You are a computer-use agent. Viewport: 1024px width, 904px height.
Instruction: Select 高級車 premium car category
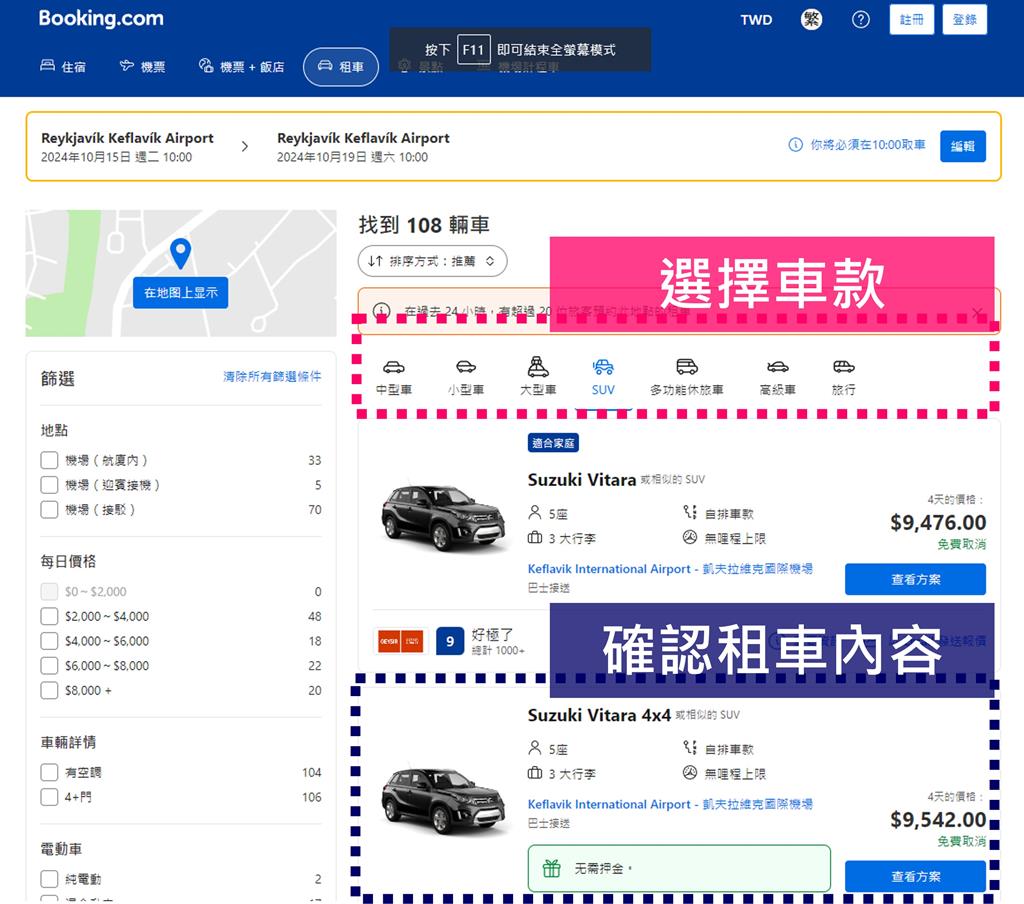click(x=777, y=377)
